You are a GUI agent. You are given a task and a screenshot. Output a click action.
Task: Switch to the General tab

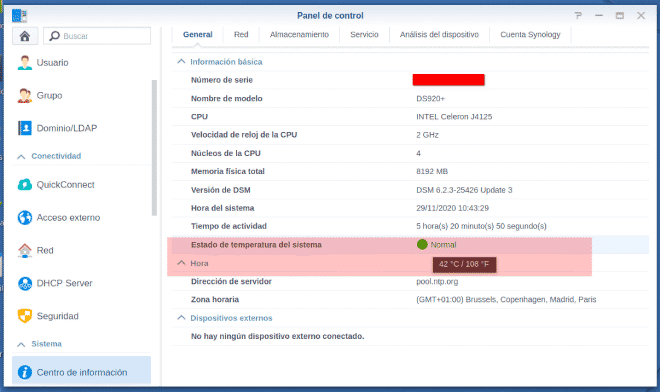(197, 35)
